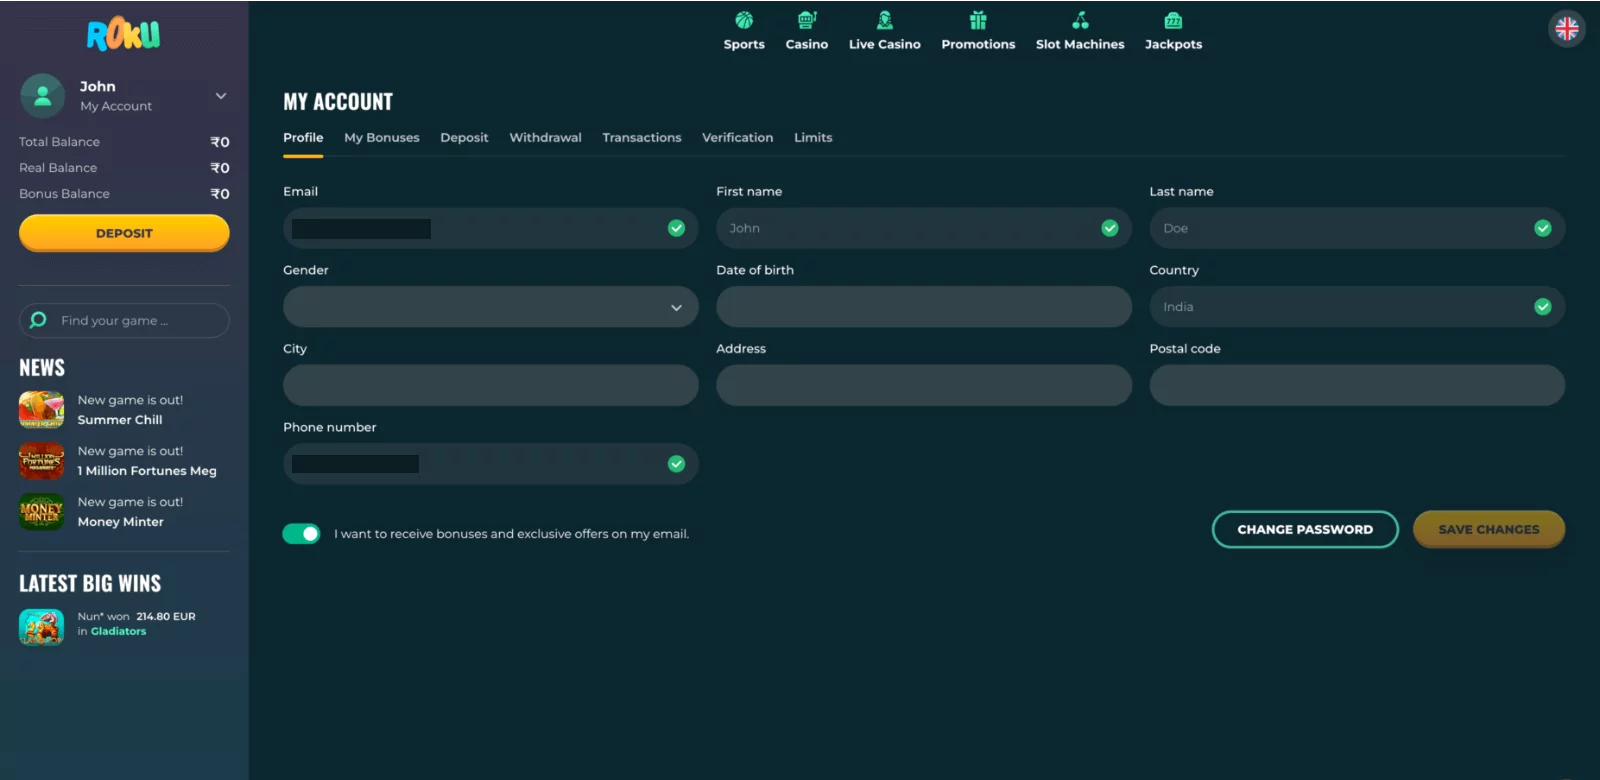Viewport: 1600px width, 780px height.
Task: Open the Promotions gift icon
Action: (978, 20)
